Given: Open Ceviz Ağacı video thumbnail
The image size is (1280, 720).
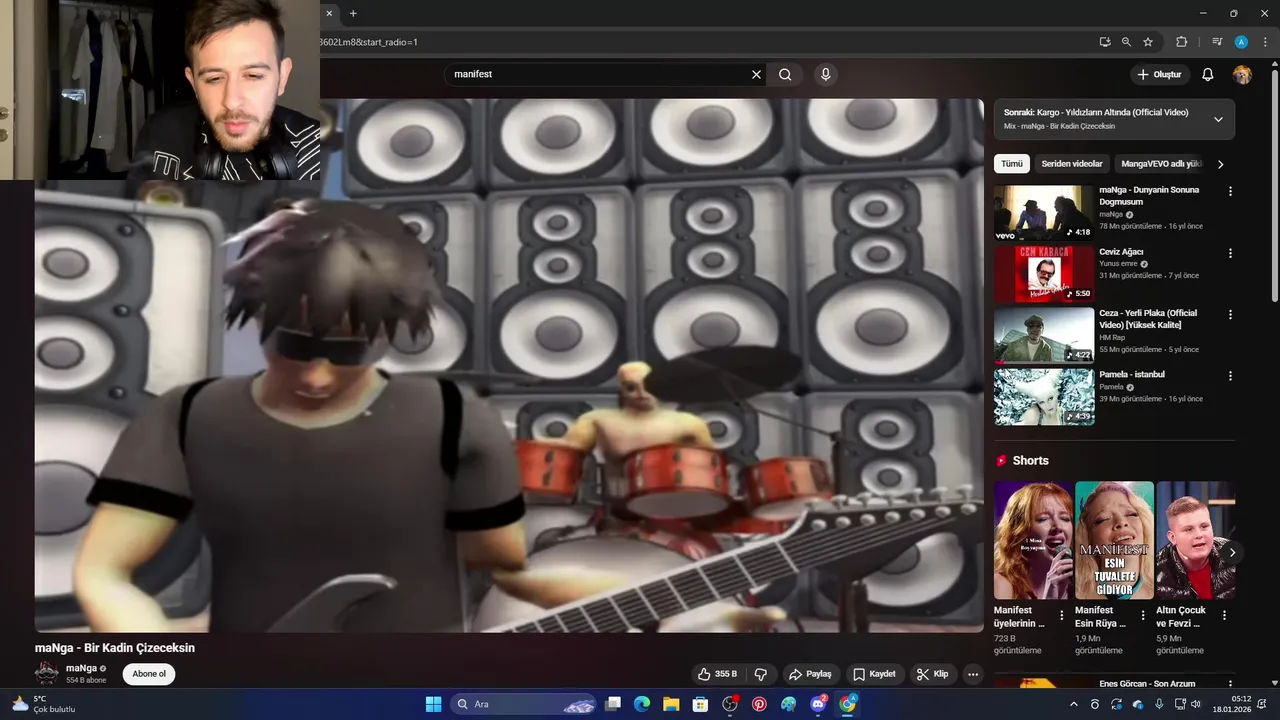Looking at the screenshot, I should 1044,274.
